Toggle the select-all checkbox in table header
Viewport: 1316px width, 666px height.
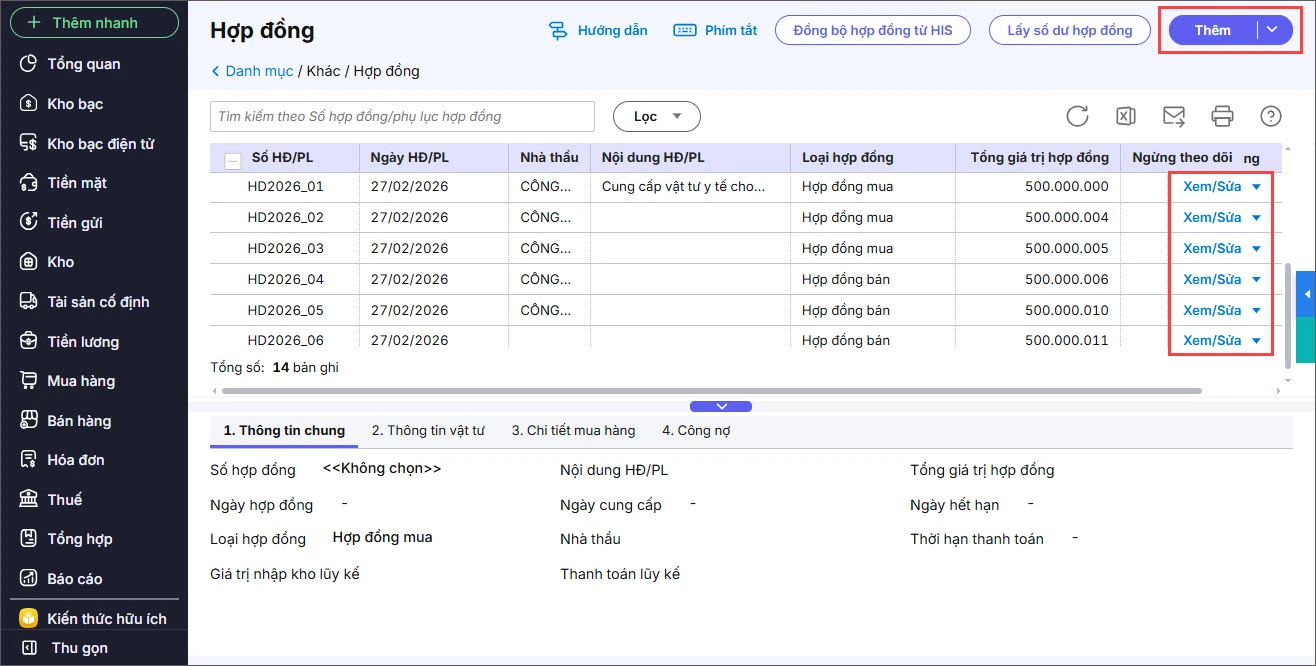click(233, 160)
